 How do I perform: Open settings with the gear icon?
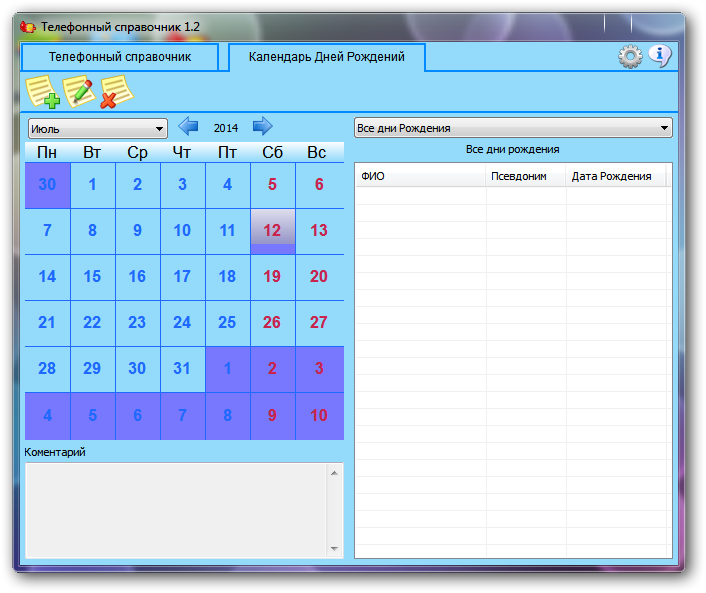click(630, 57)
